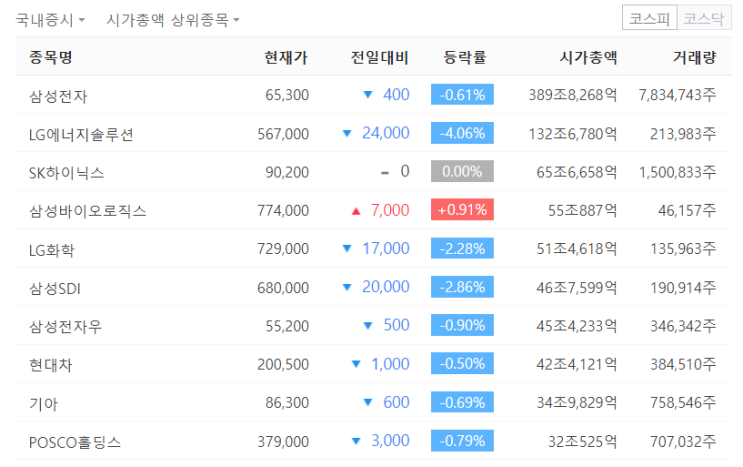Click the down arrow beside 500
Image resolution: width=743 pixels, height=467 pixels.
click(x=368, y=325)
